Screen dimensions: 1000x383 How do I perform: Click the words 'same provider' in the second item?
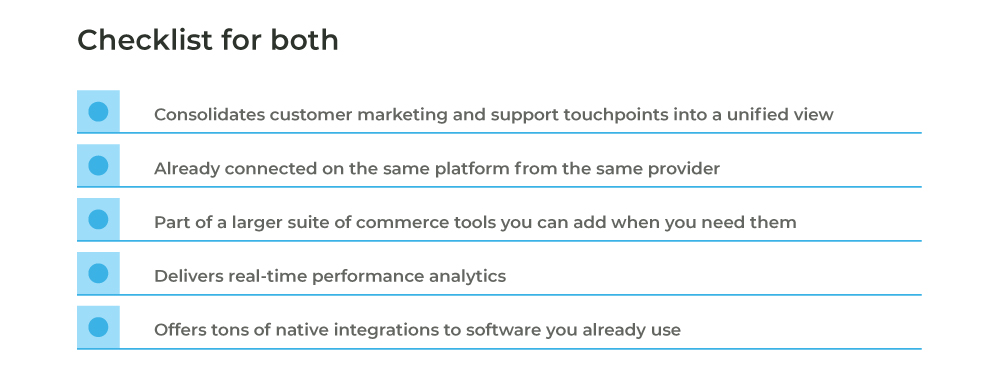point(658,169)
